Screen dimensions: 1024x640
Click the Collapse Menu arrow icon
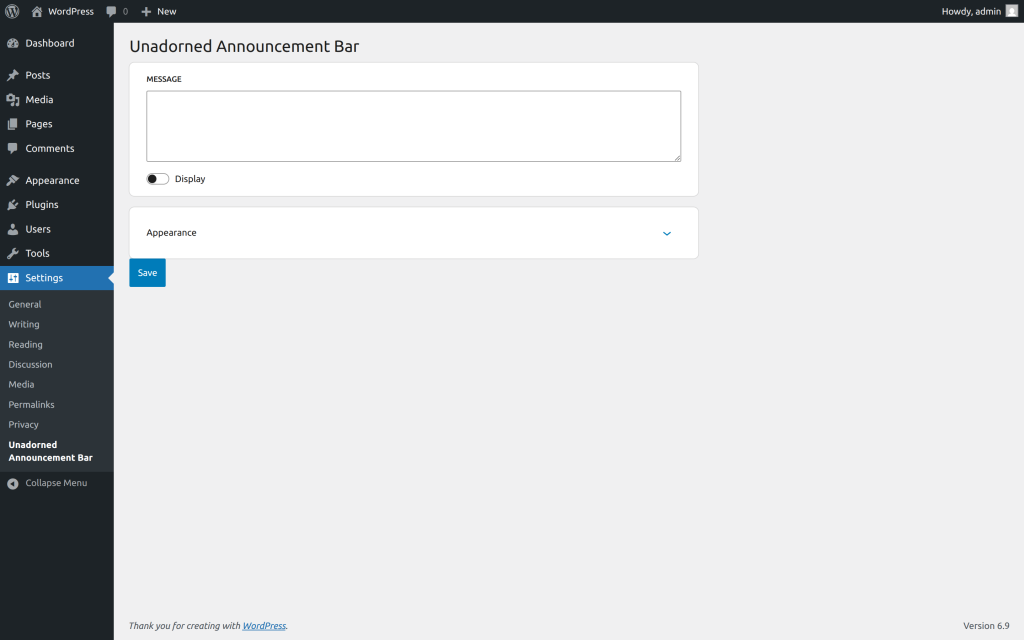tap(13, 484)
